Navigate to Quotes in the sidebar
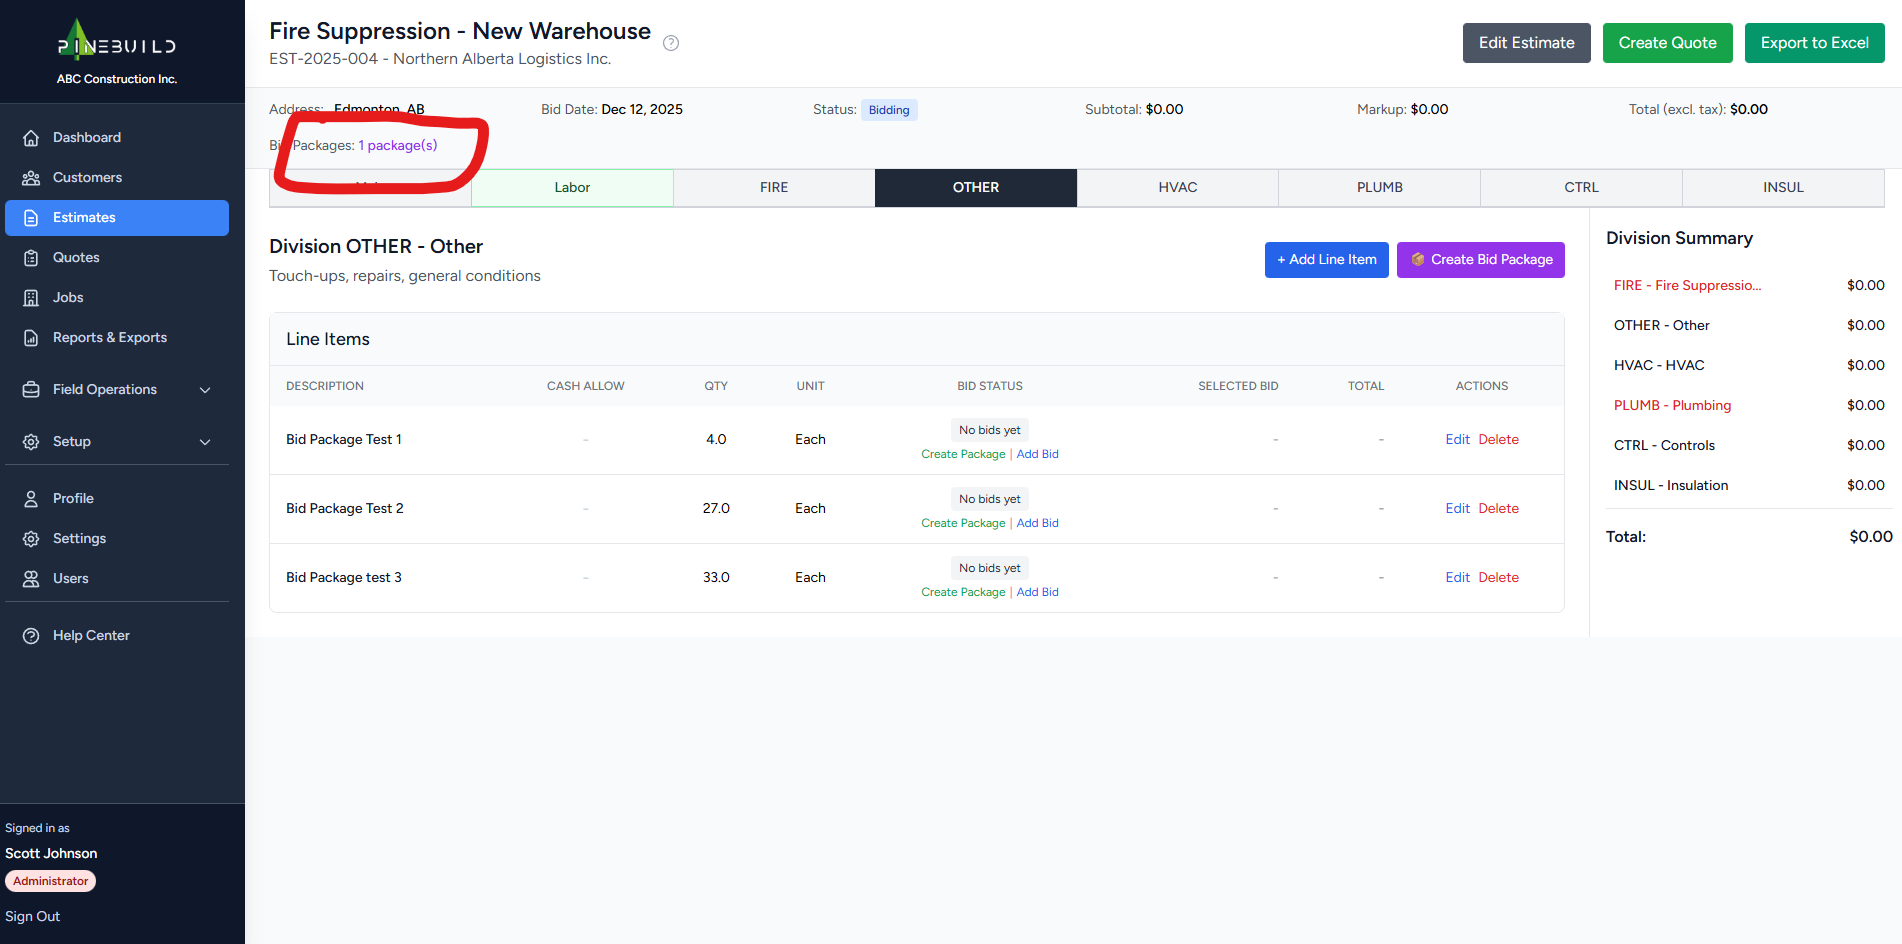This screenshot has height=944, width=1902. click(75, 257)
